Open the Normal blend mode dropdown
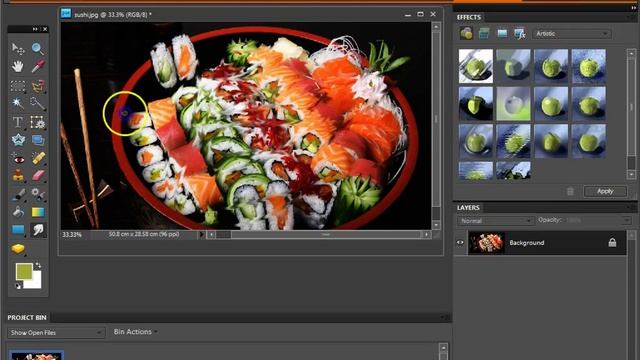Viewport: 640px width, 360px height. click(496, 221)
